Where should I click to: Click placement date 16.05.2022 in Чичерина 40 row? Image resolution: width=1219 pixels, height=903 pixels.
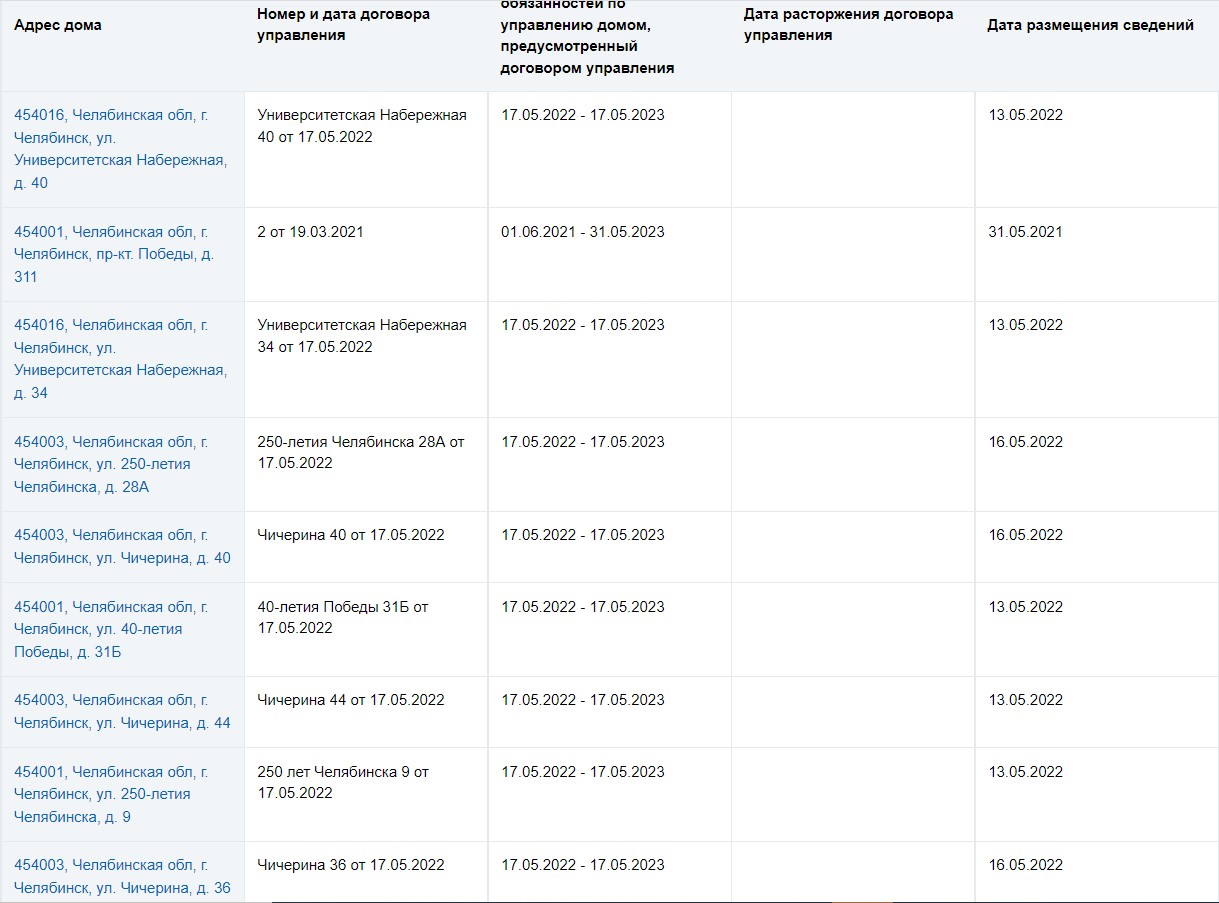pyautogui.click(x=1026, y=535)
